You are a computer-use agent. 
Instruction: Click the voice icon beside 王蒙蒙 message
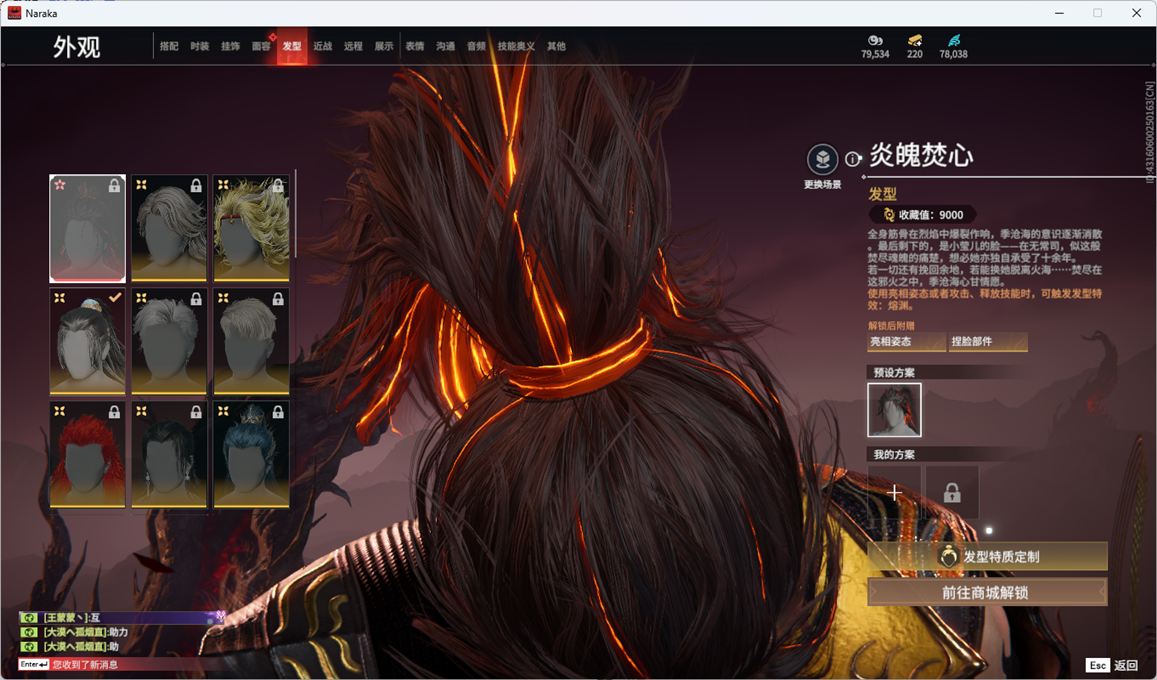(x=29, y=618)
